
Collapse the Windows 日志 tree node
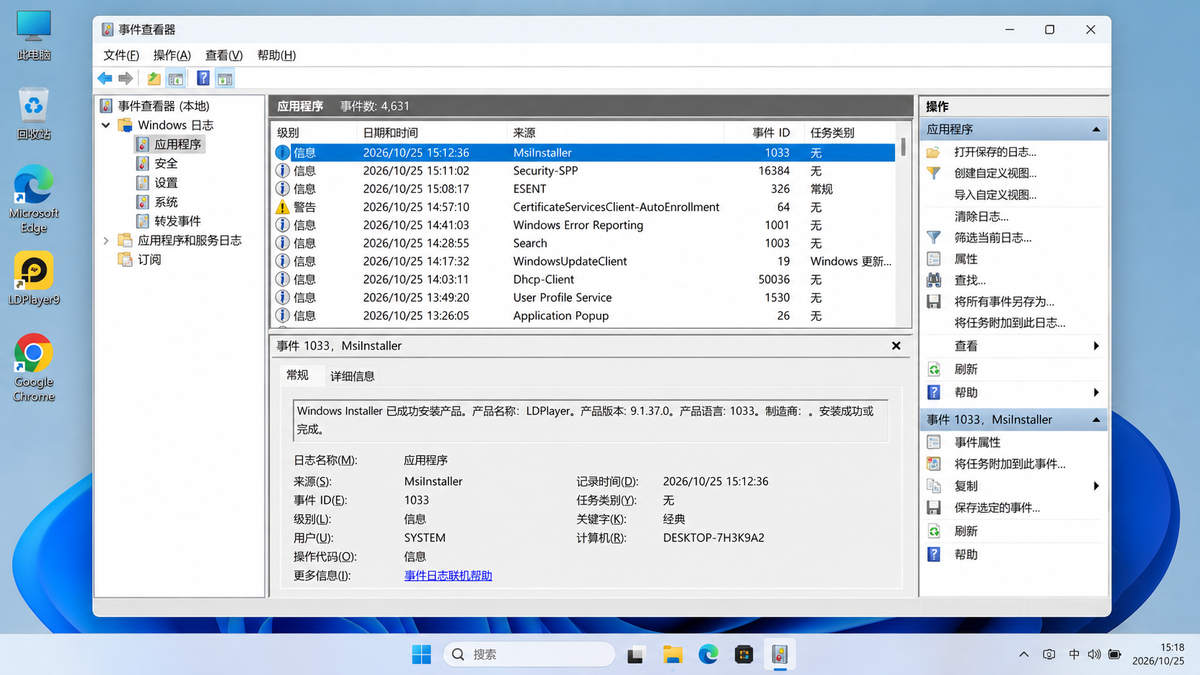(x=106, y=125)
